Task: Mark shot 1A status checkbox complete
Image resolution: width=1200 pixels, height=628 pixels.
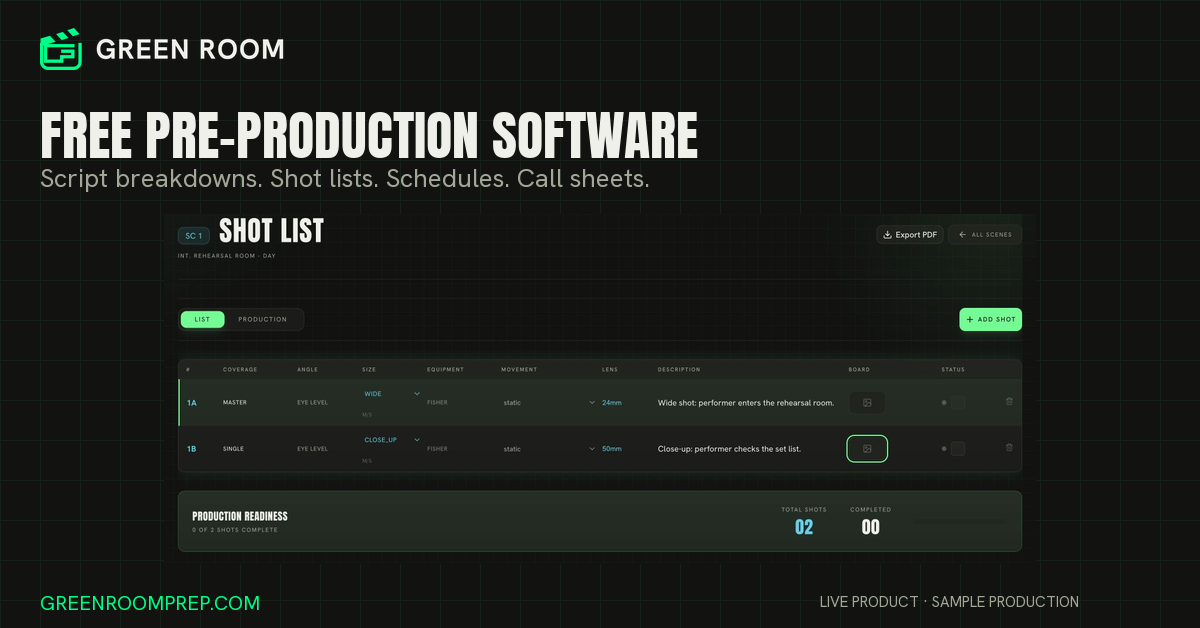Action: point(958,403)
